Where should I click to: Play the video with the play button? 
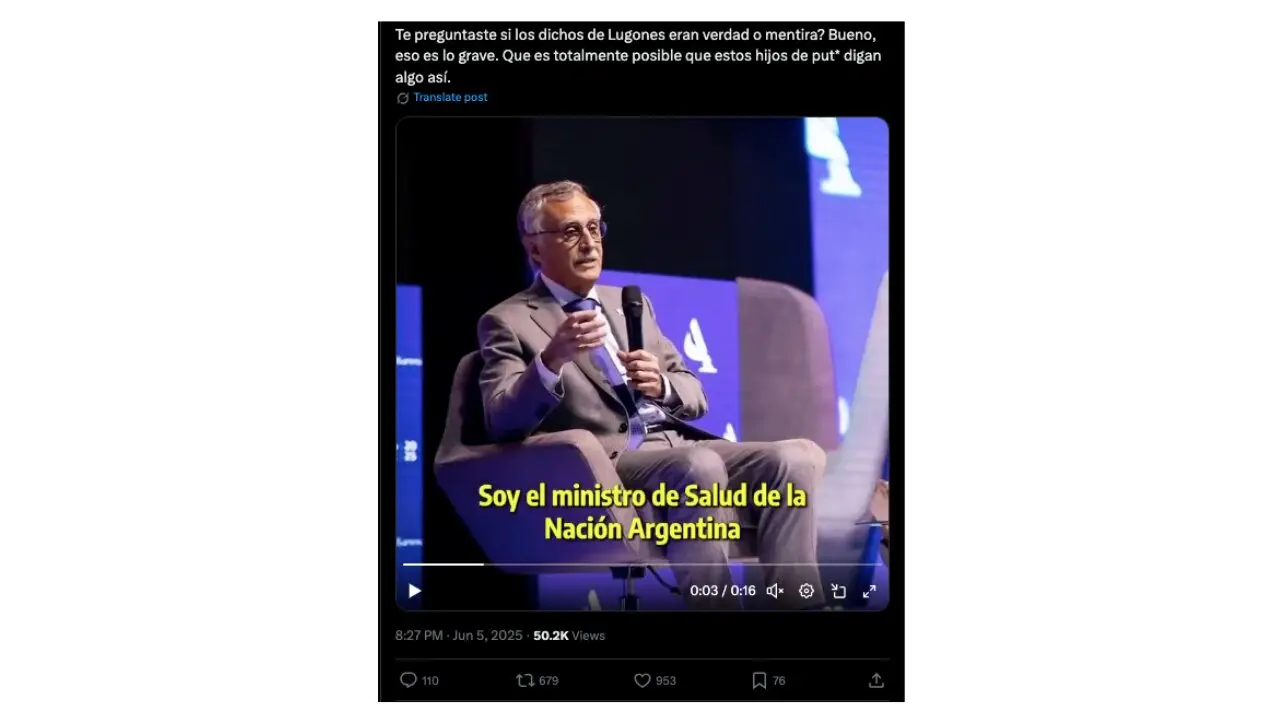pyautogui.click(x=414, y=591)
